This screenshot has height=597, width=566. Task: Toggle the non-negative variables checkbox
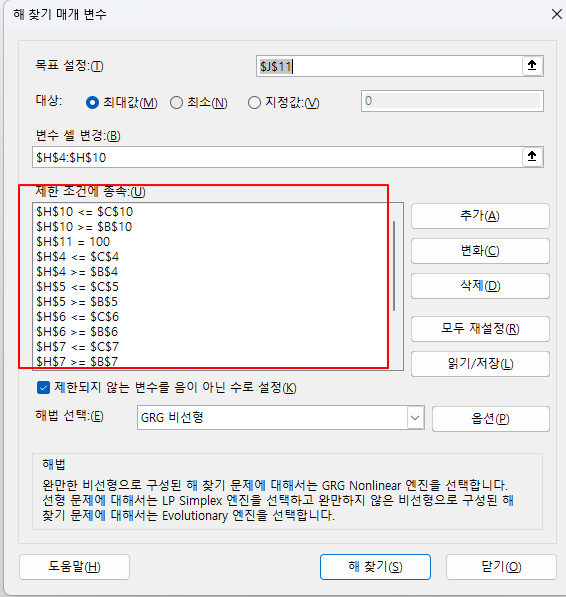[43, 388]
